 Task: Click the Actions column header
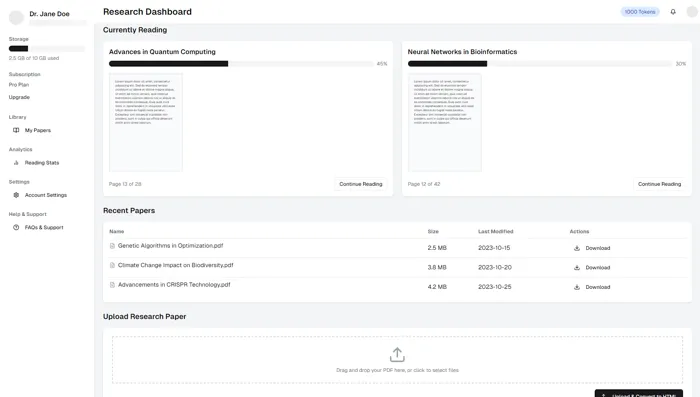579,231
